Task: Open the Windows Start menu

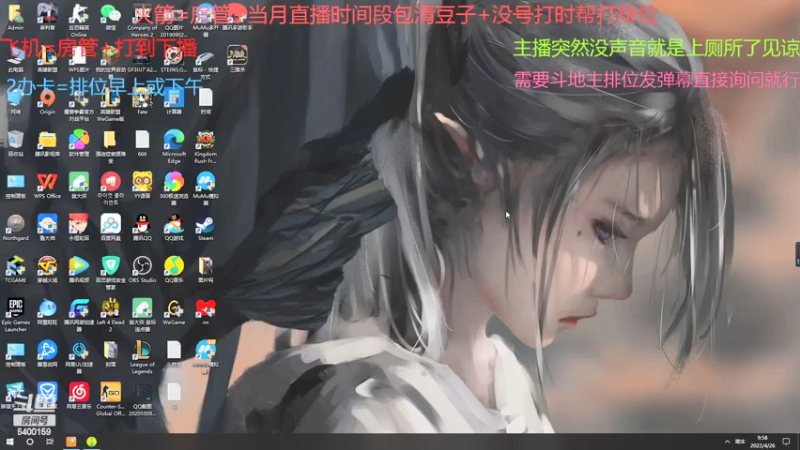Action: [10, 441]
